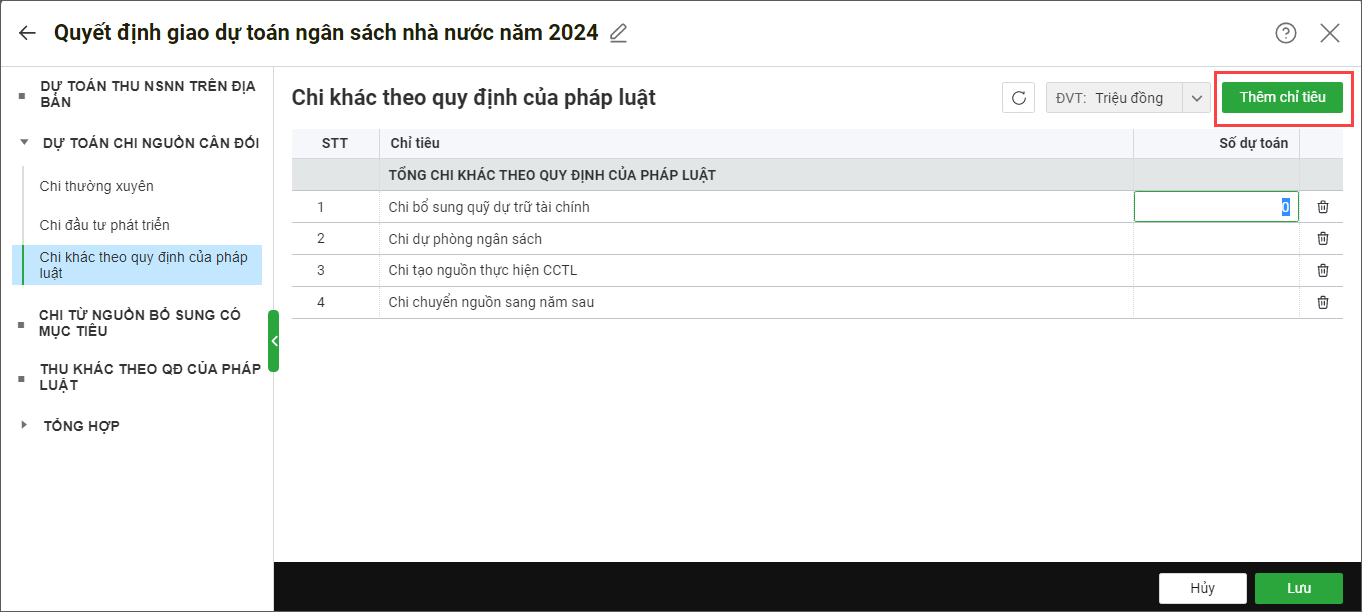Click the 'Thêm chỉ tiêu' button
Image resolution: width=1362 pixels, height=612 pixels.
coord(1282,97)
